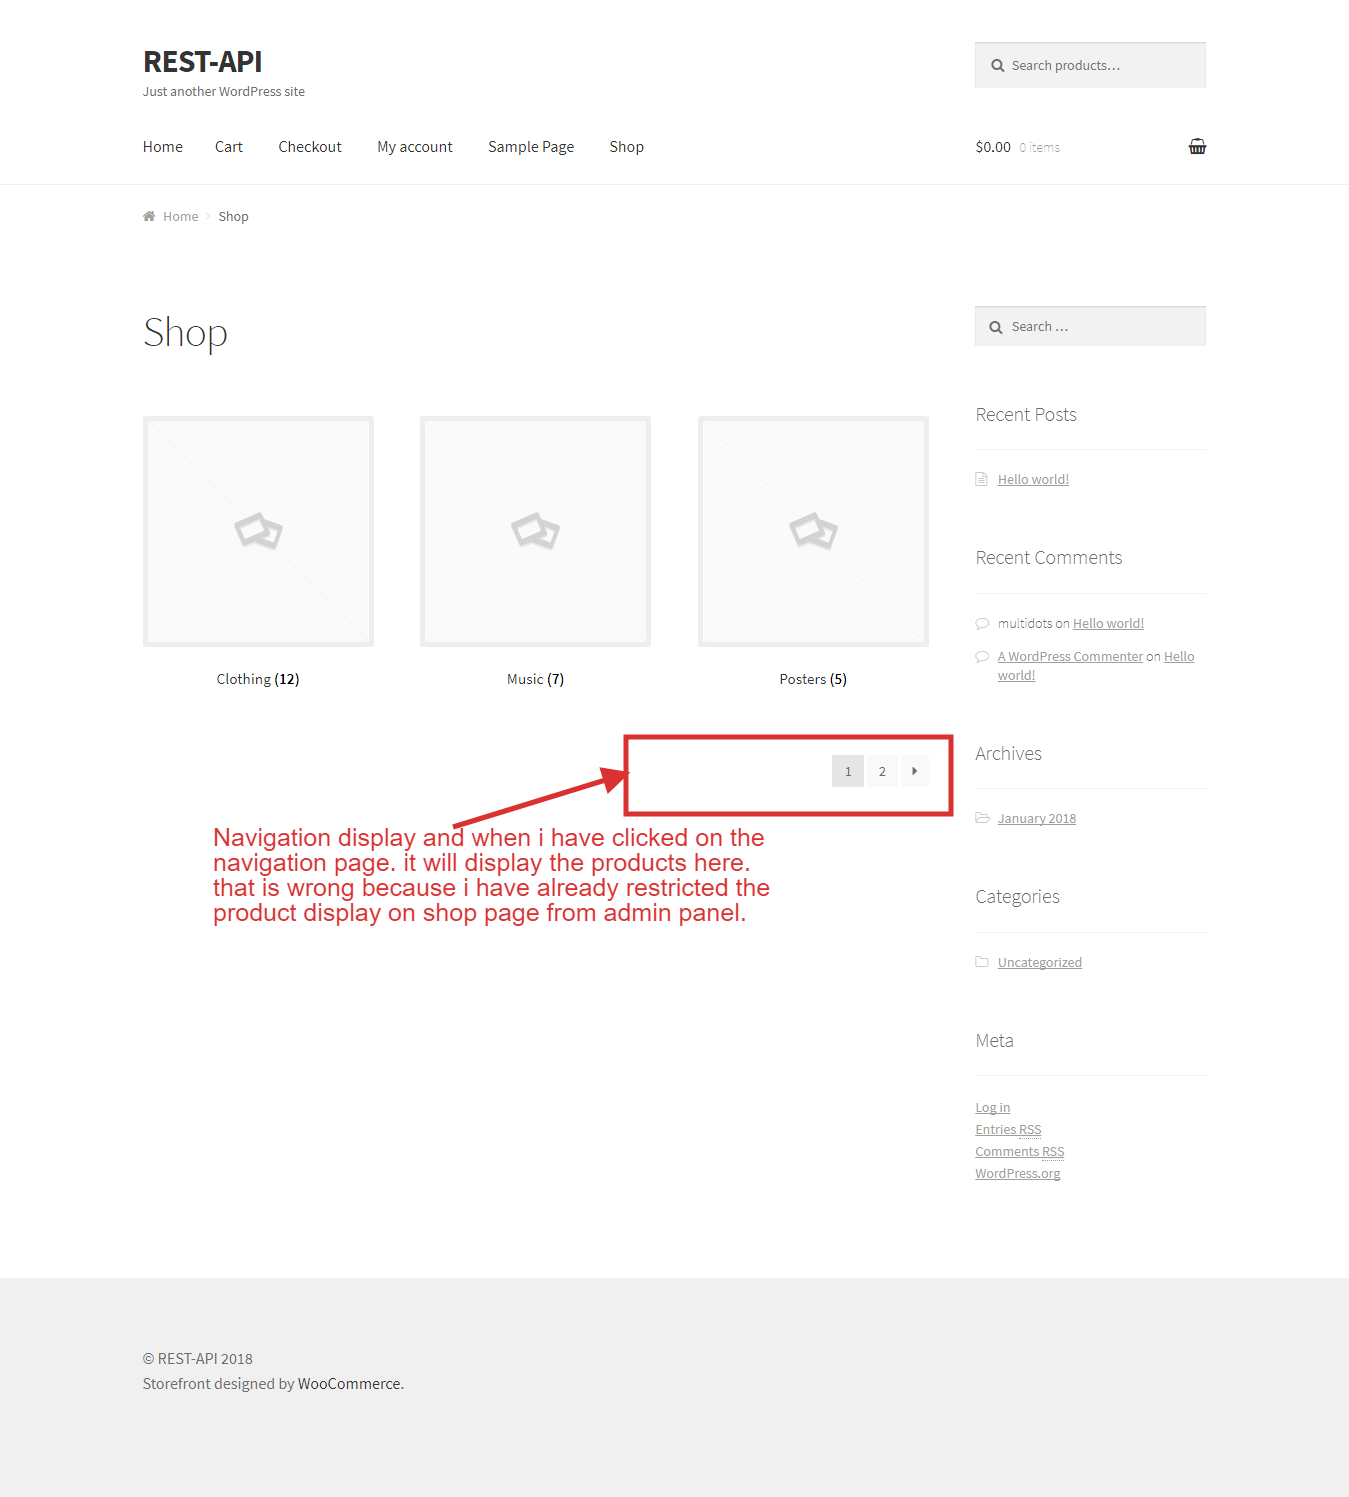1349x1497 pixels.
Task: Click the Log in link
Action: (x=993, y=1107)
